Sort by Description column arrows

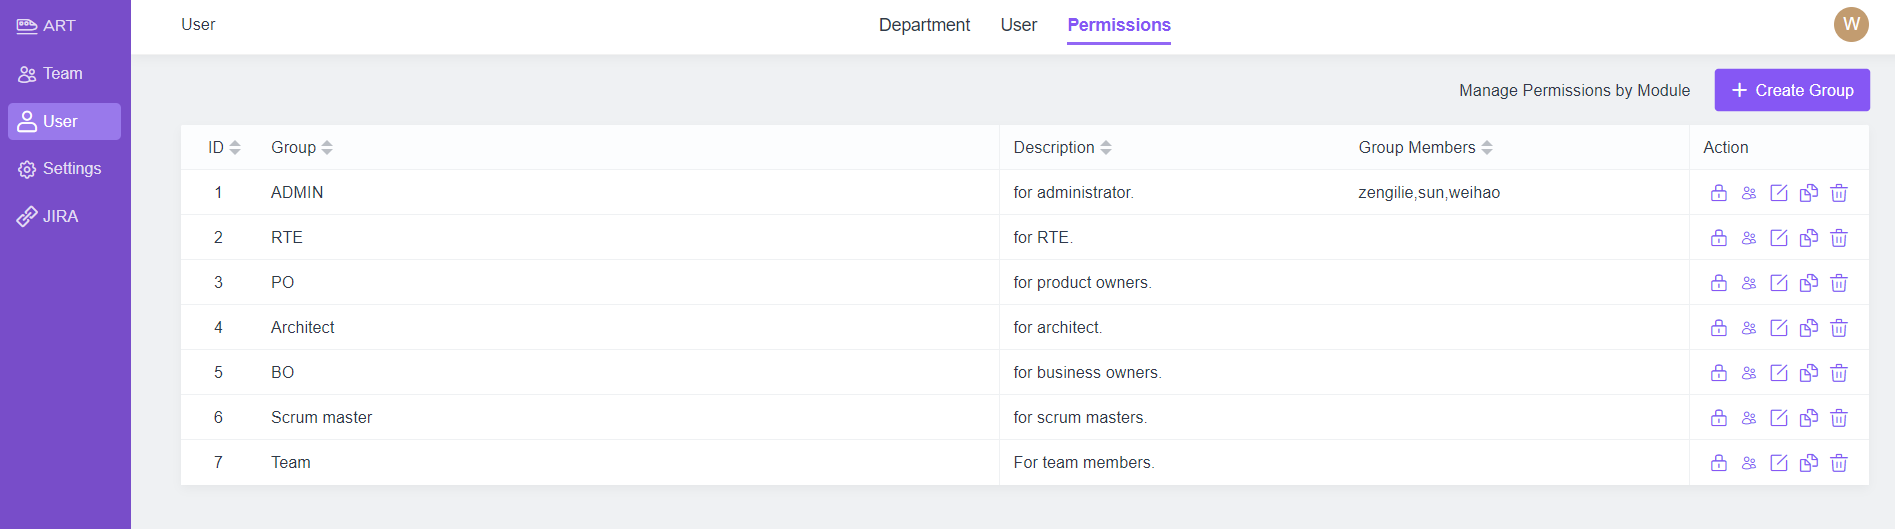(x=1106, y=148)
